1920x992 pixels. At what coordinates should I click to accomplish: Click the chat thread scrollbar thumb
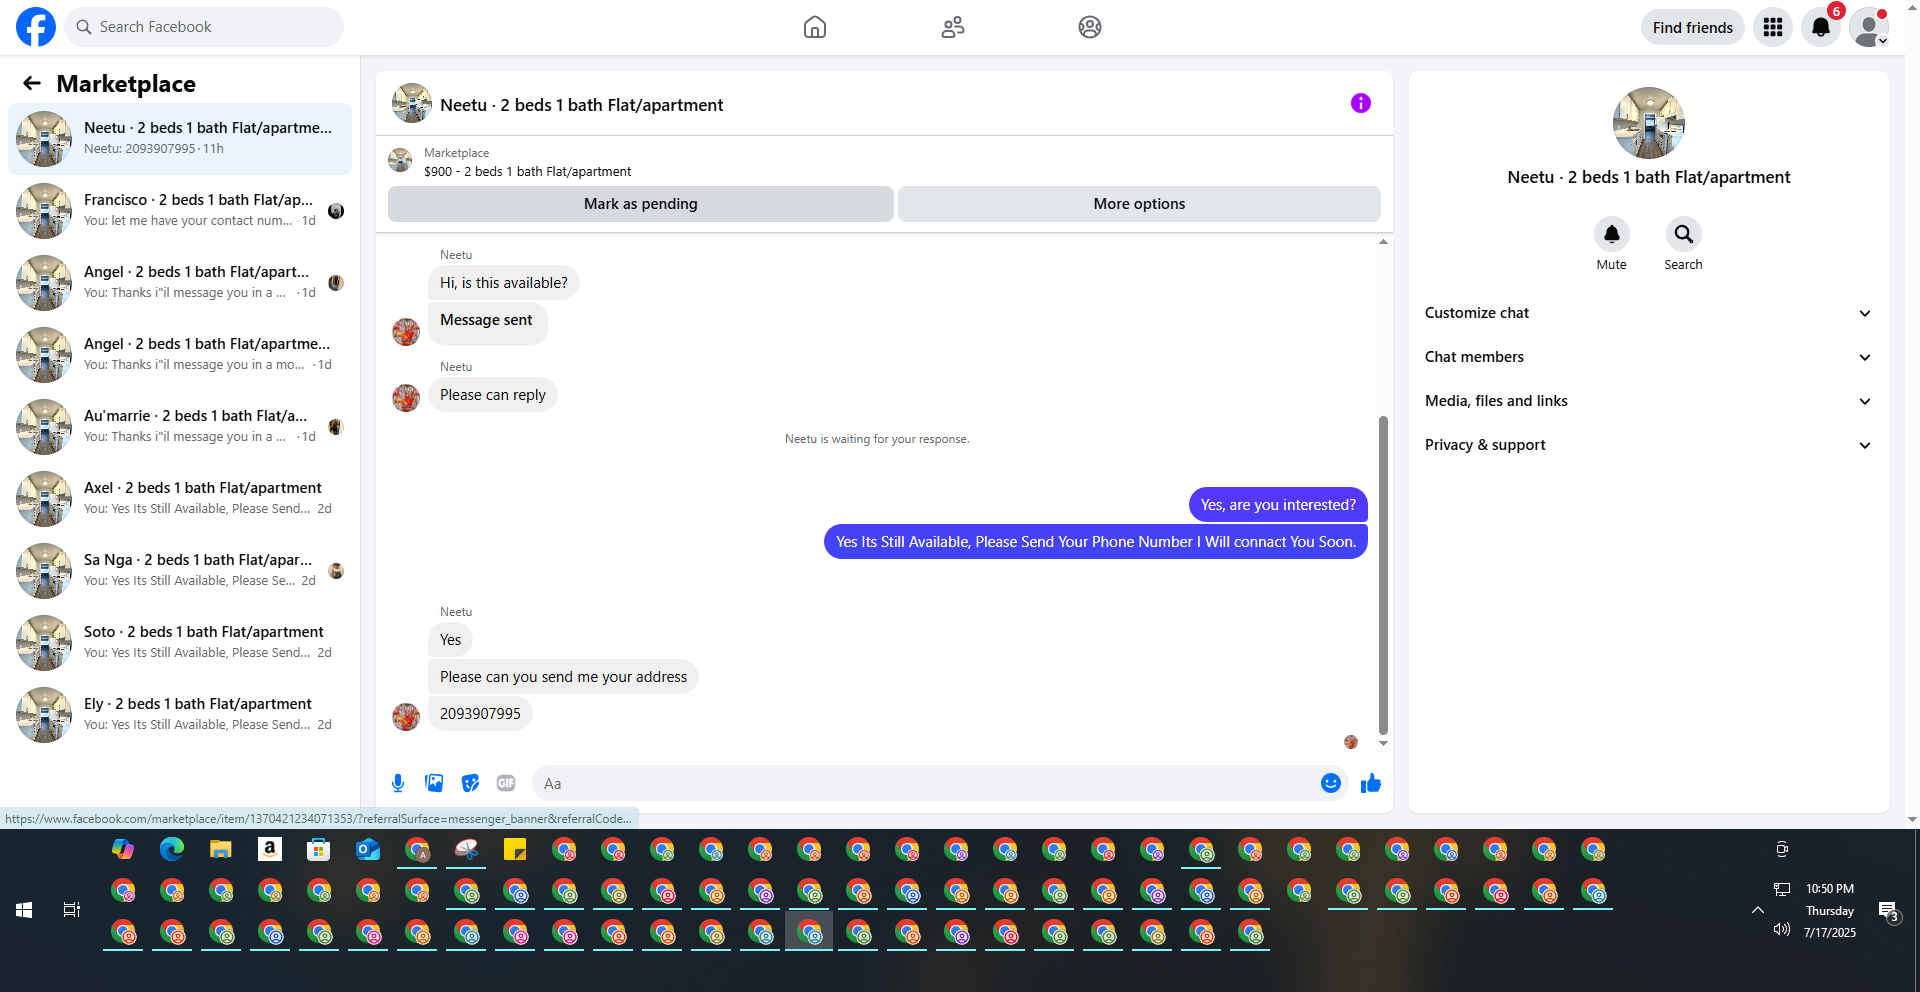pyautogui.click(x=1383, y=575)
